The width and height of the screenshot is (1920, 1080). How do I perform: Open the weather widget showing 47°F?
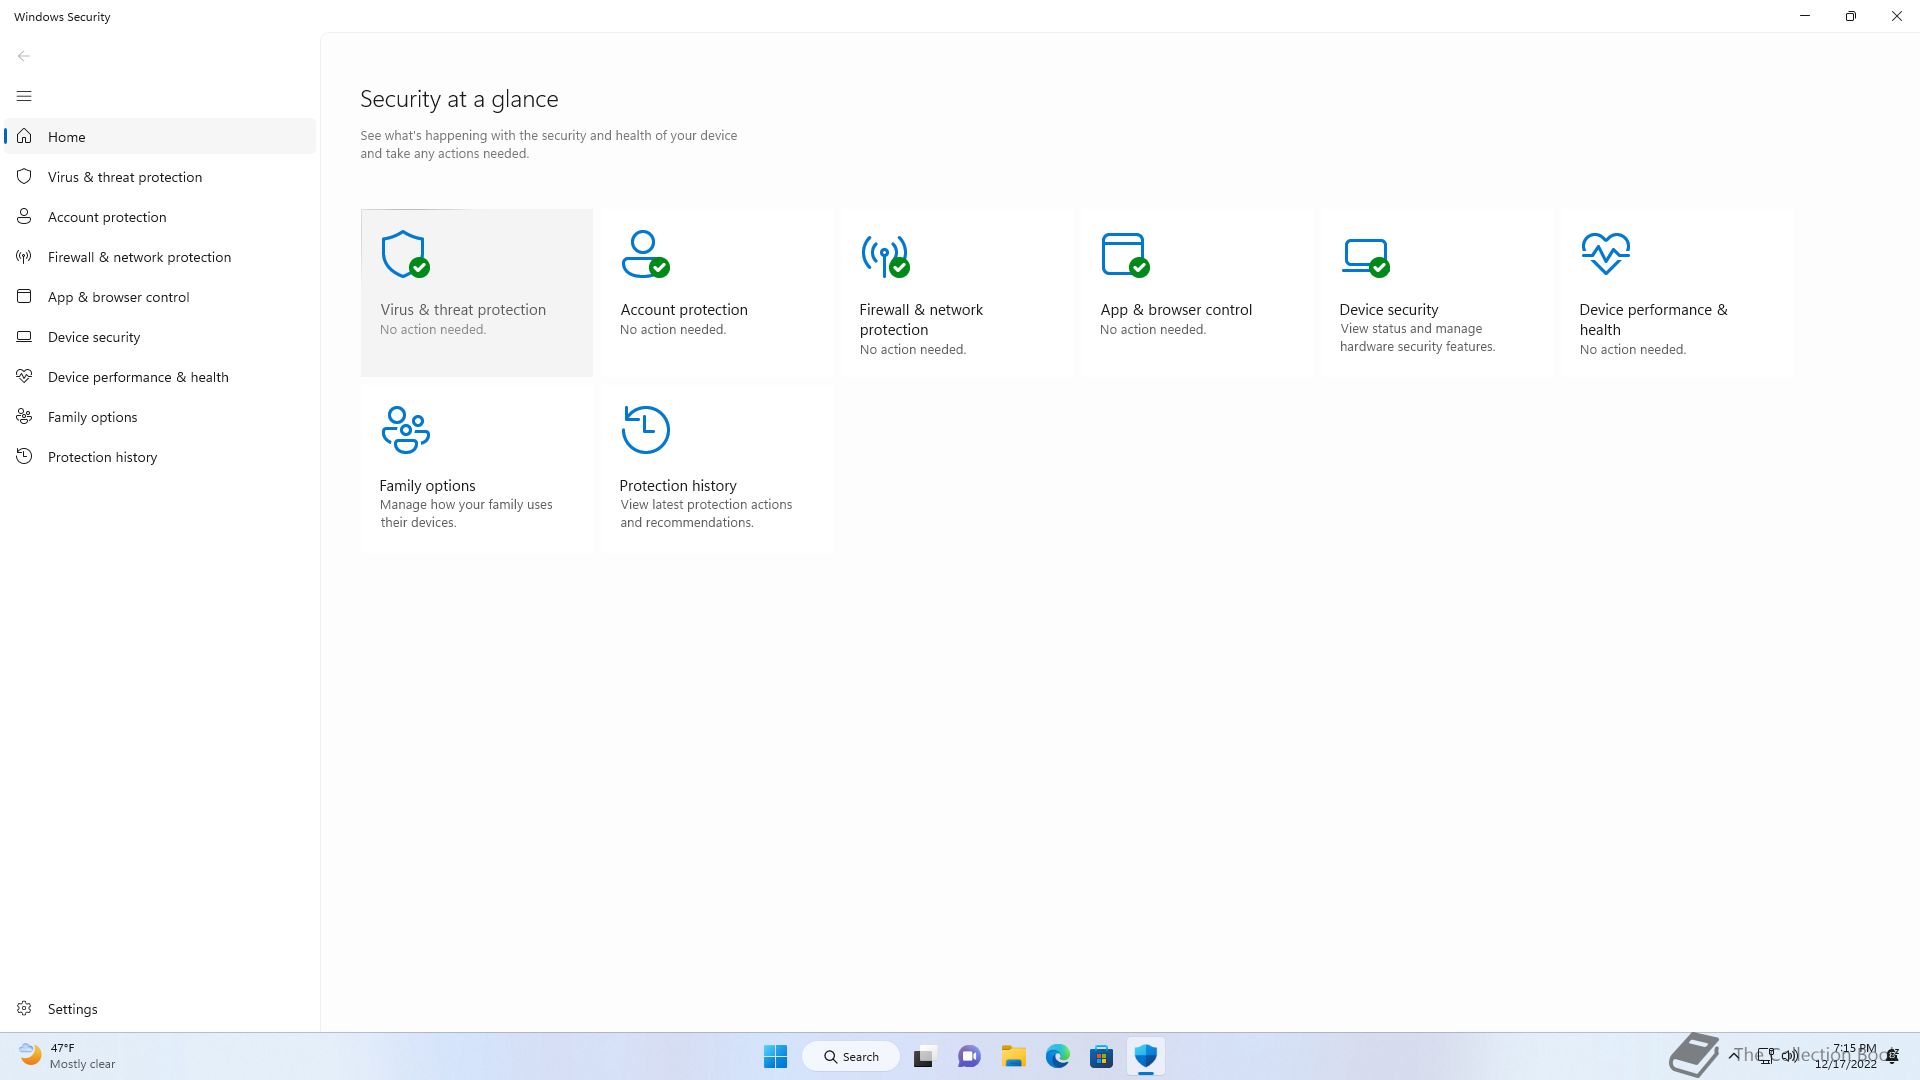coord(68,1056)
